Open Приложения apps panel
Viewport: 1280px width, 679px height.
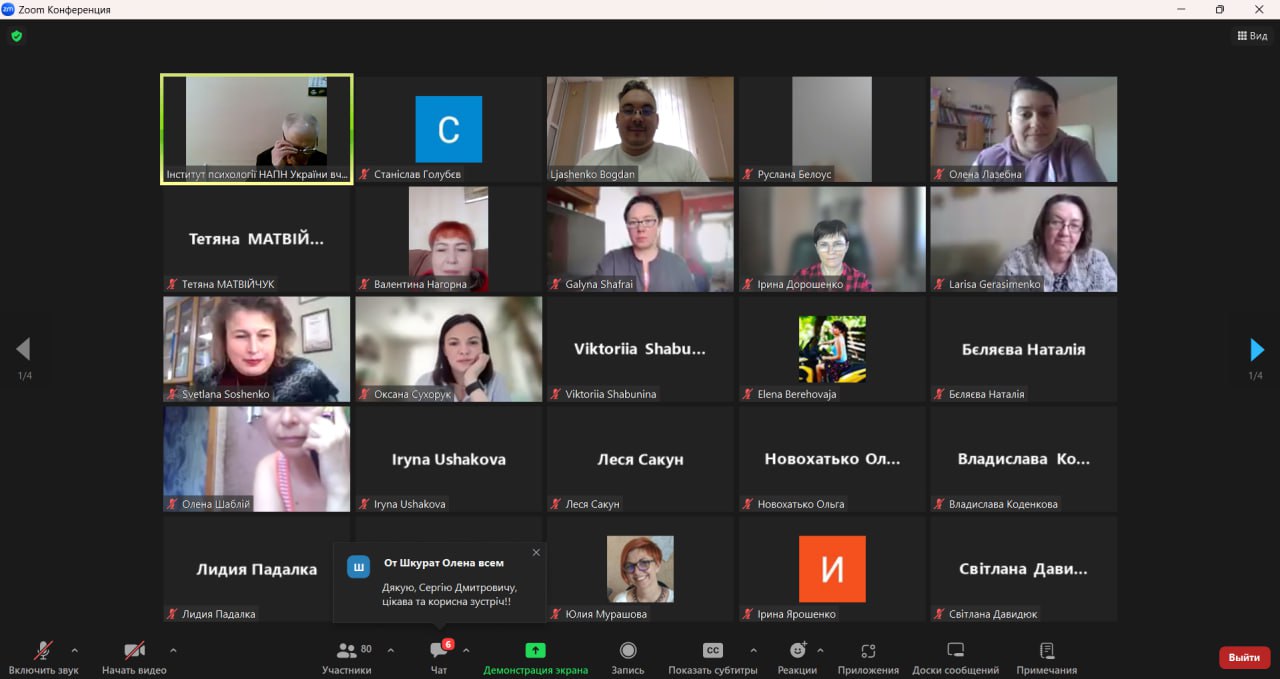click(x=868, y=655)
